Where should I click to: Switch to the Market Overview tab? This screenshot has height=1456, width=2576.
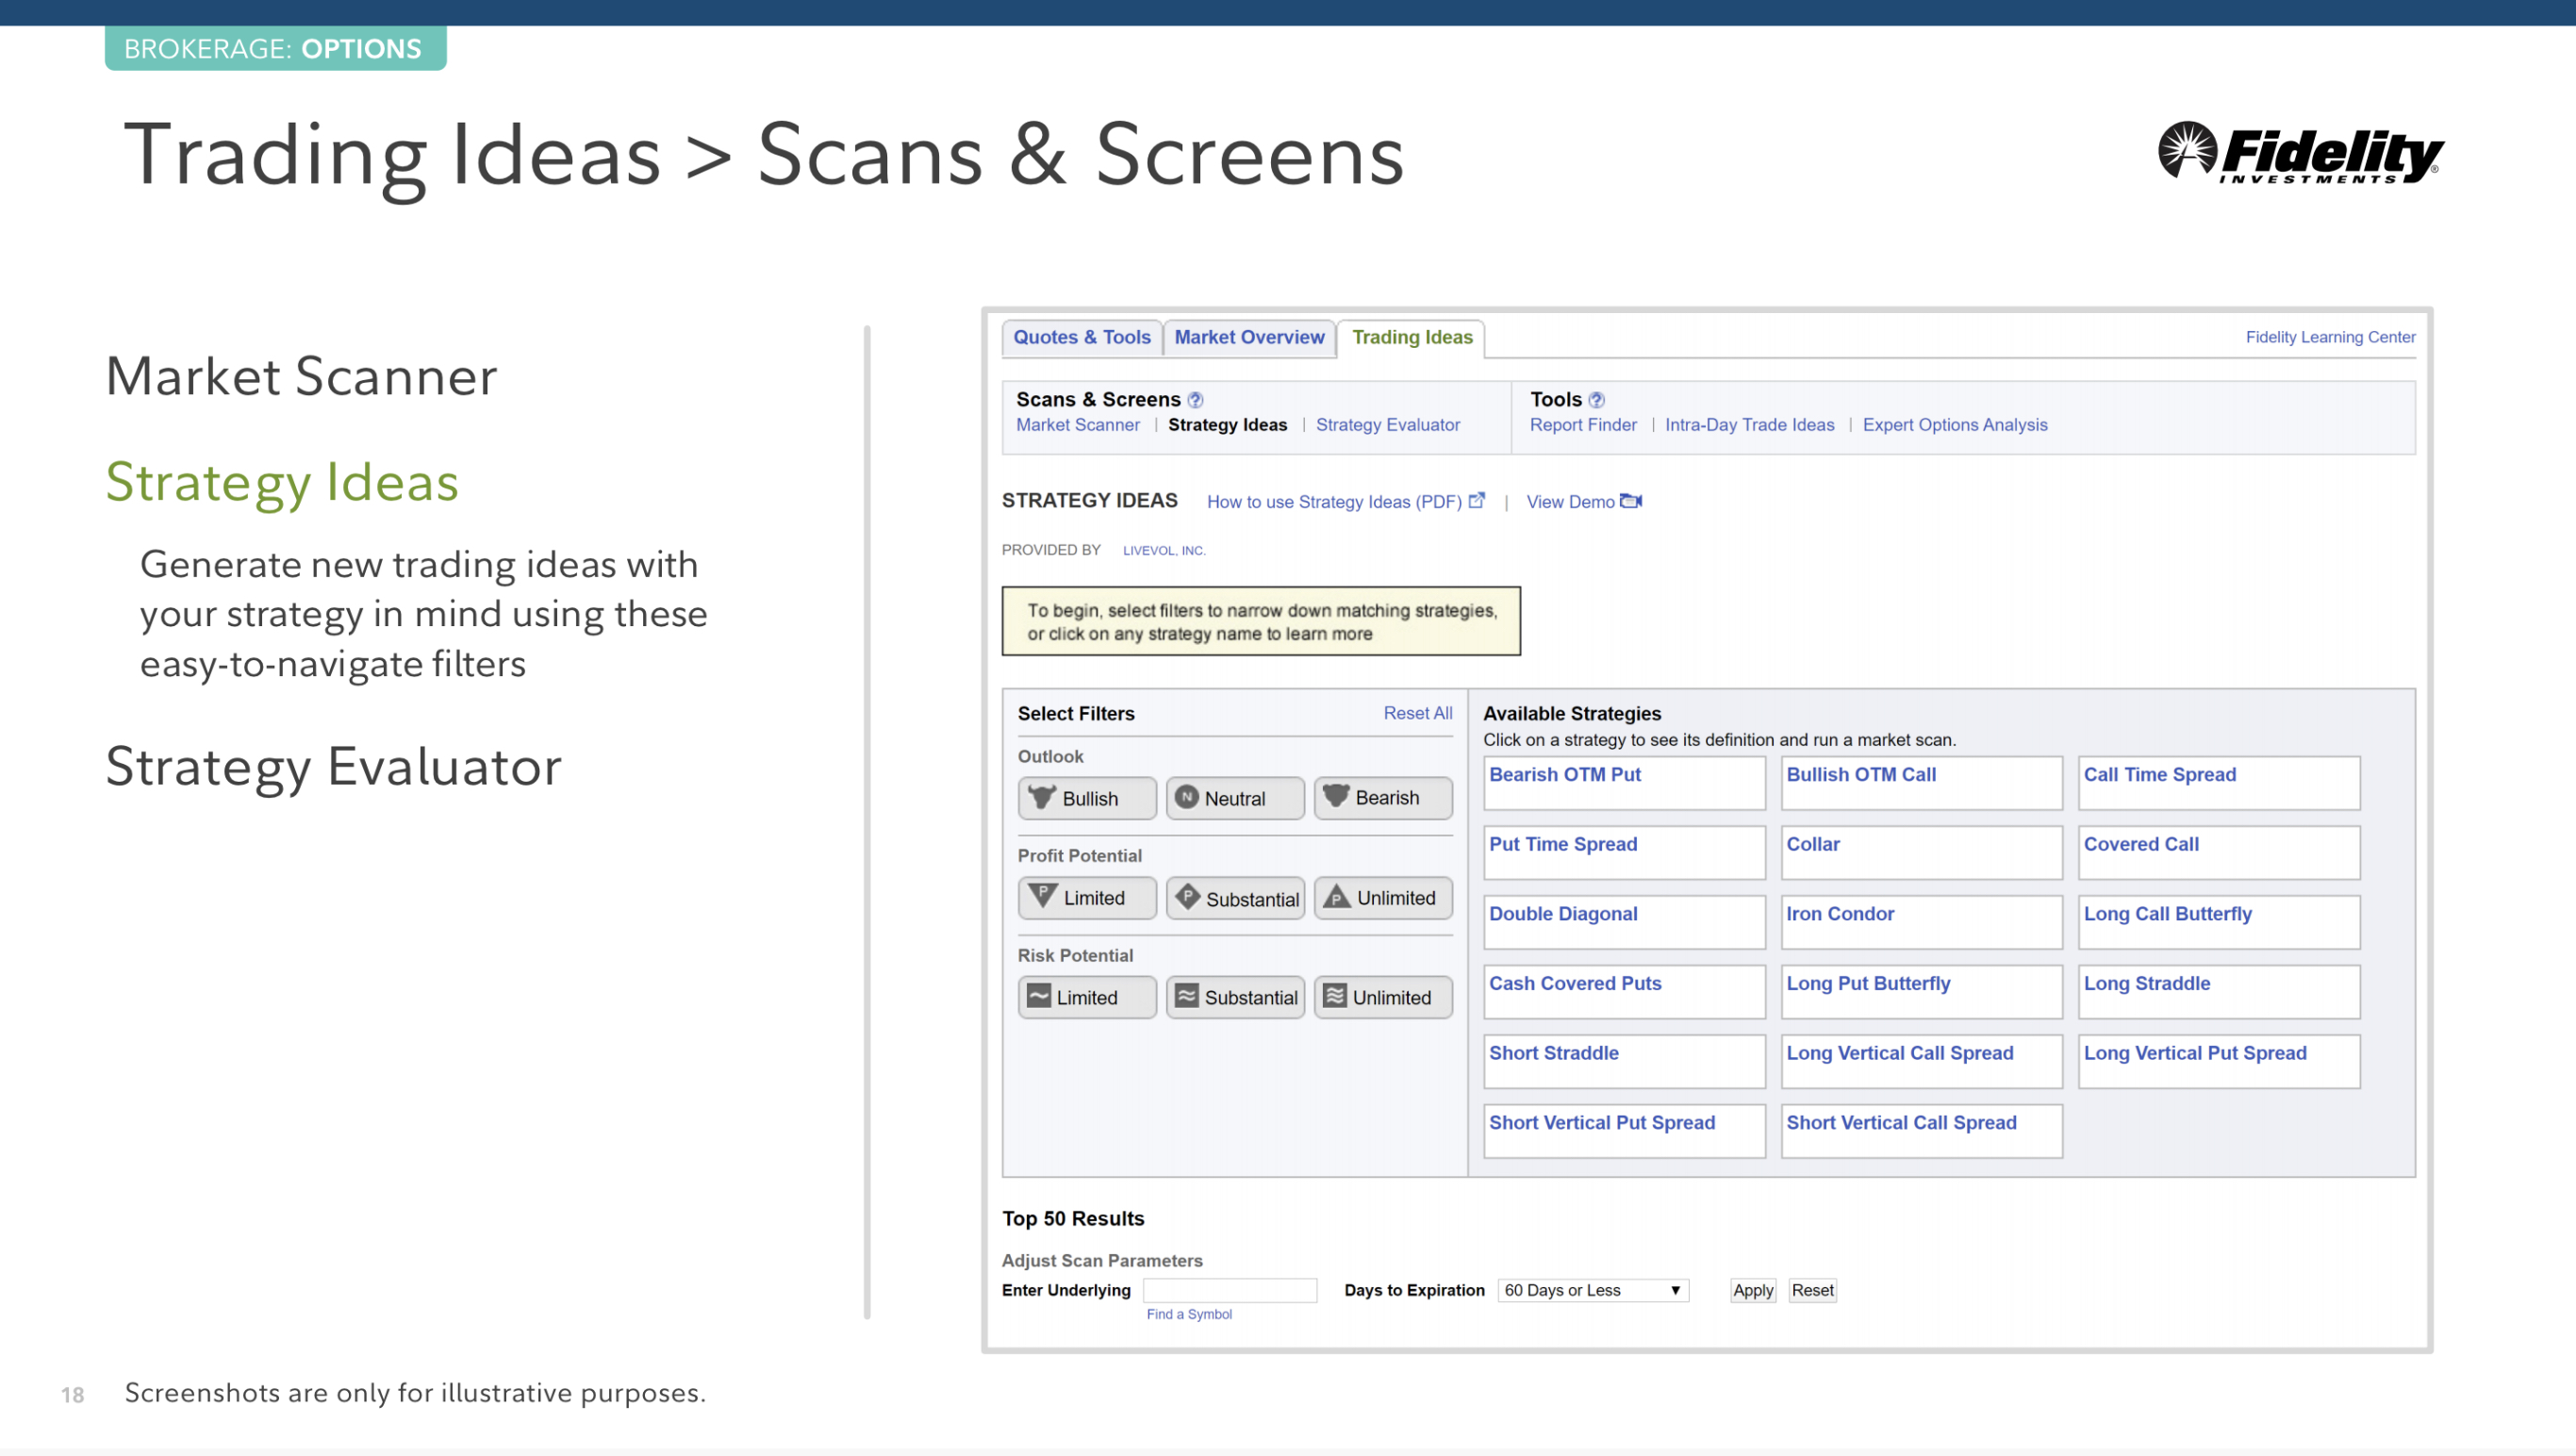1249,337
